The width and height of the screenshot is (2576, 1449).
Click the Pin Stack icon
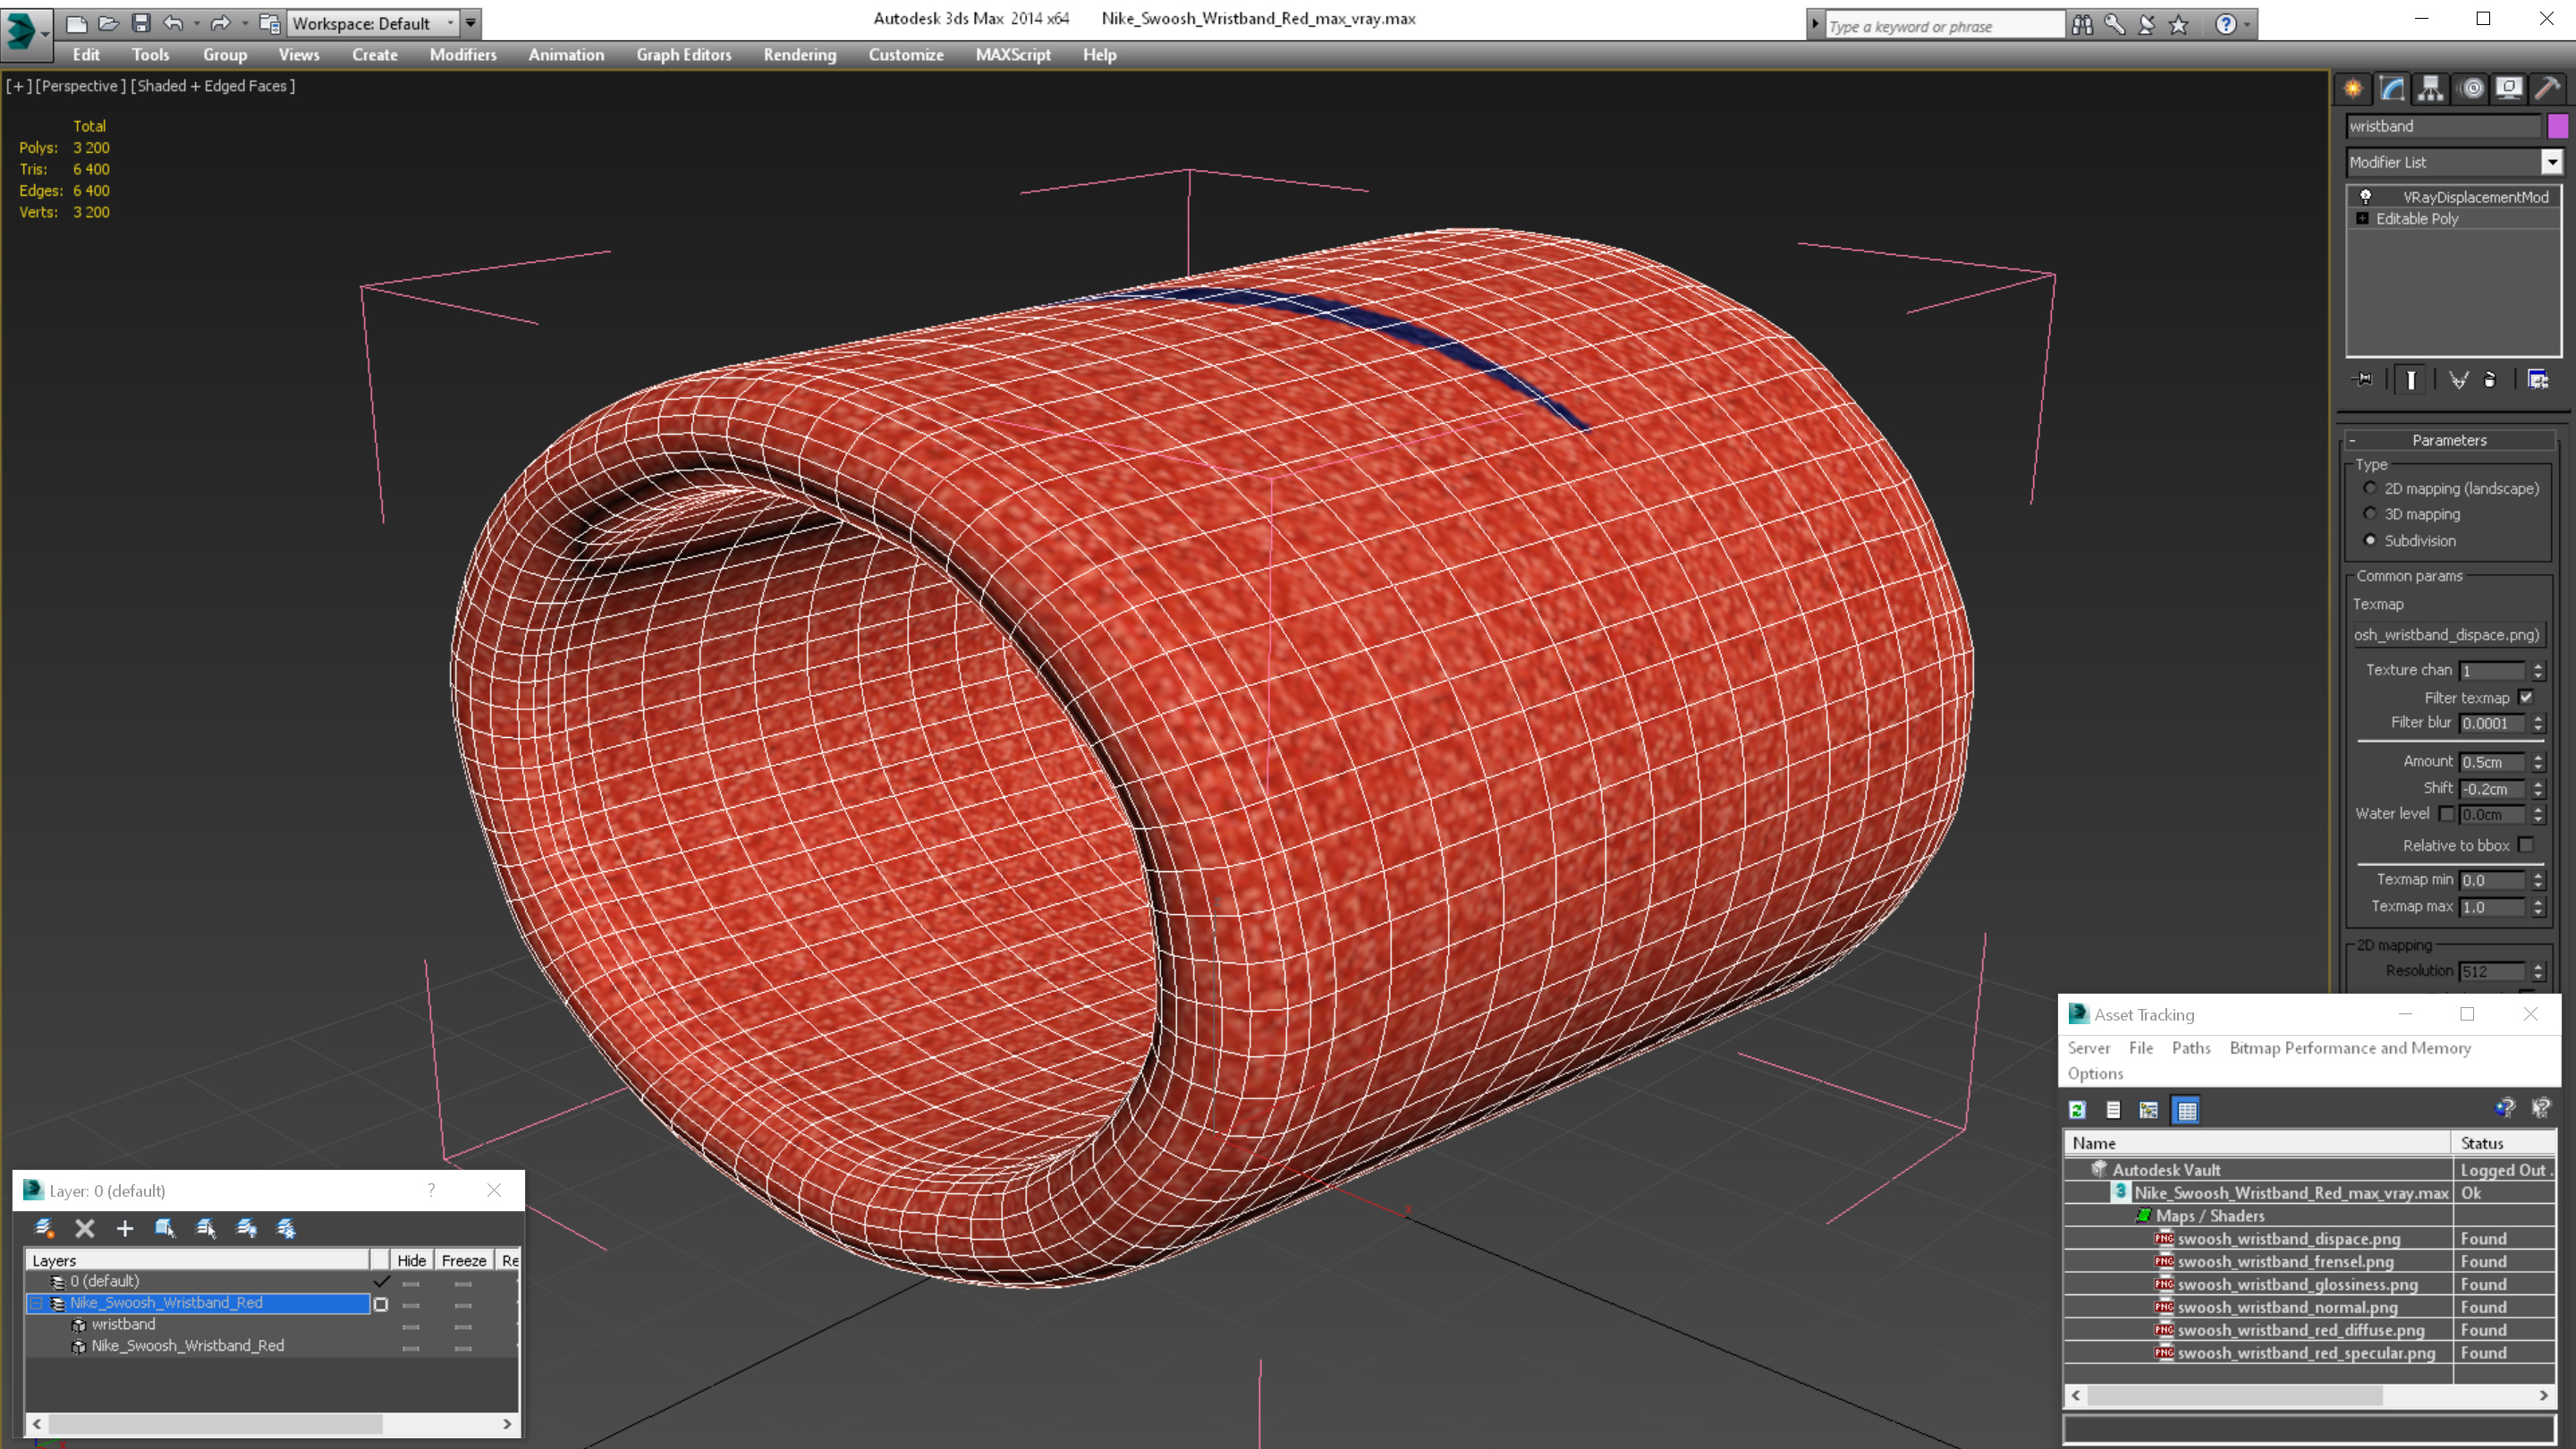tap(2363, 379)
